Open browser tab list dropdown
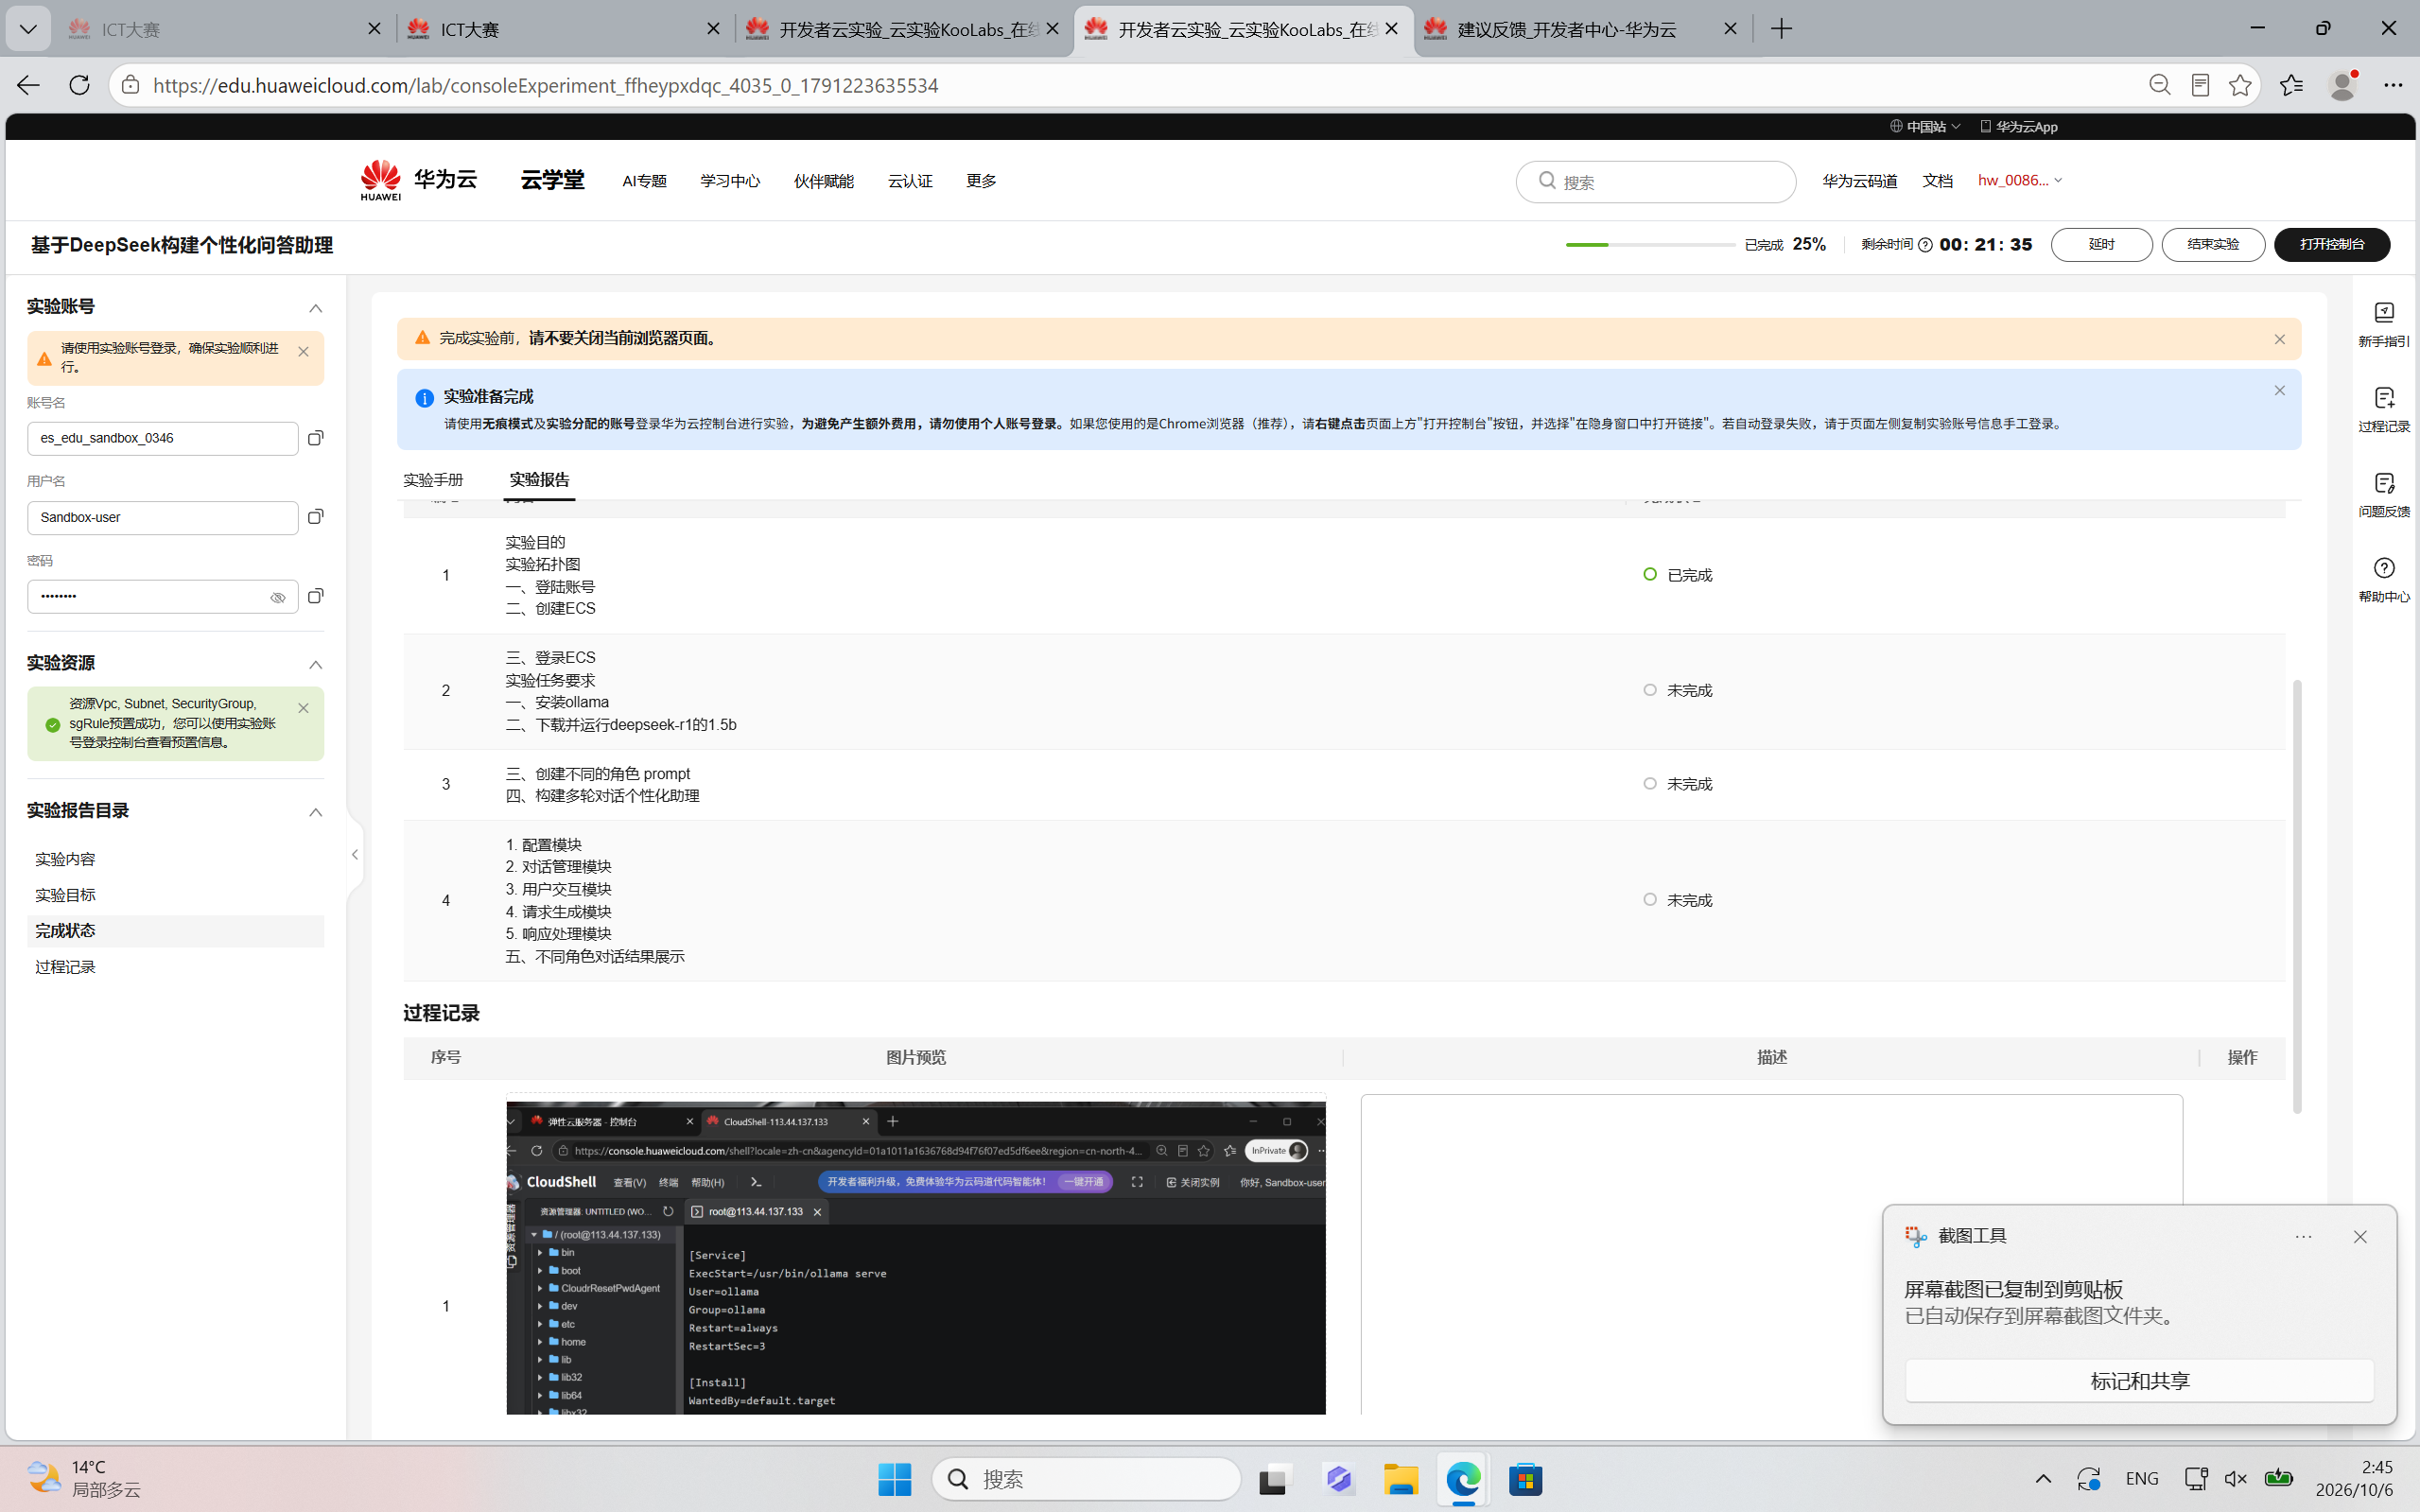Screen dimensions: 2420x1512 coord(28,29)
